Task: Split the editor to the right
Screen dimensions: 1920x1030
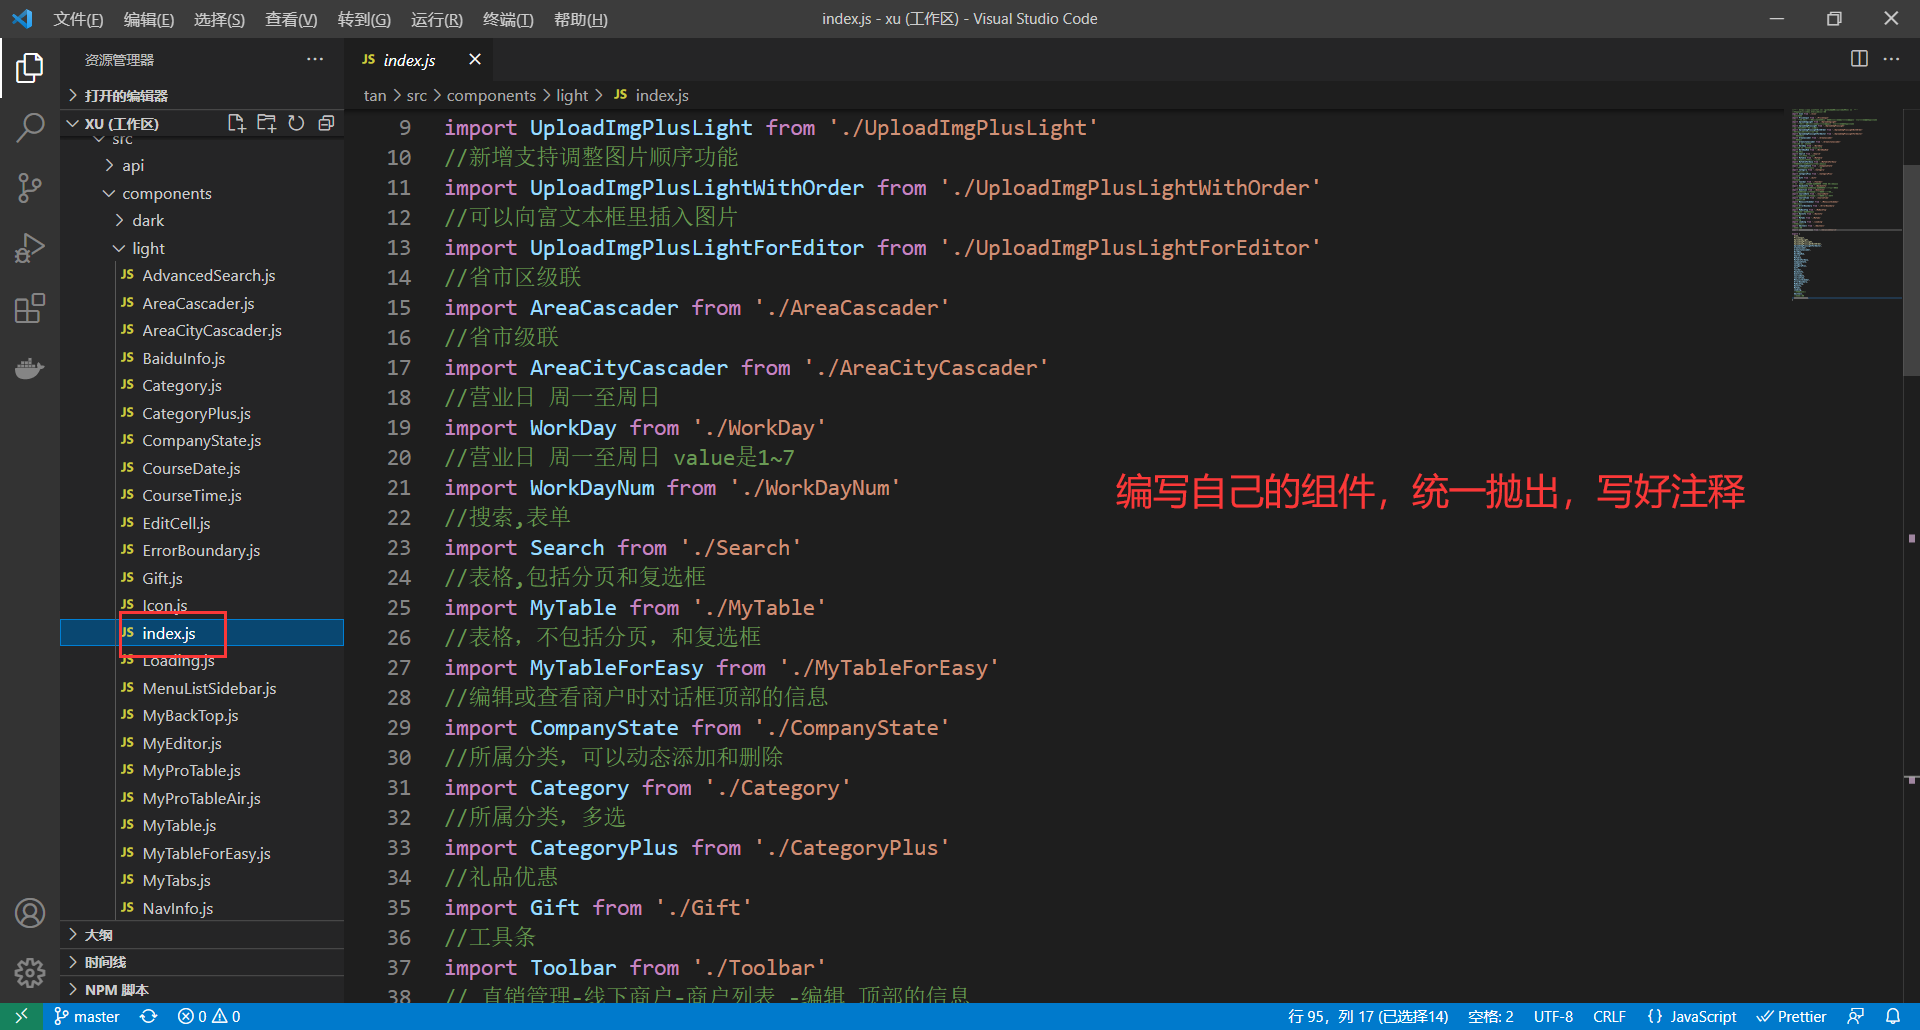Action: [x=1859, y=59]
